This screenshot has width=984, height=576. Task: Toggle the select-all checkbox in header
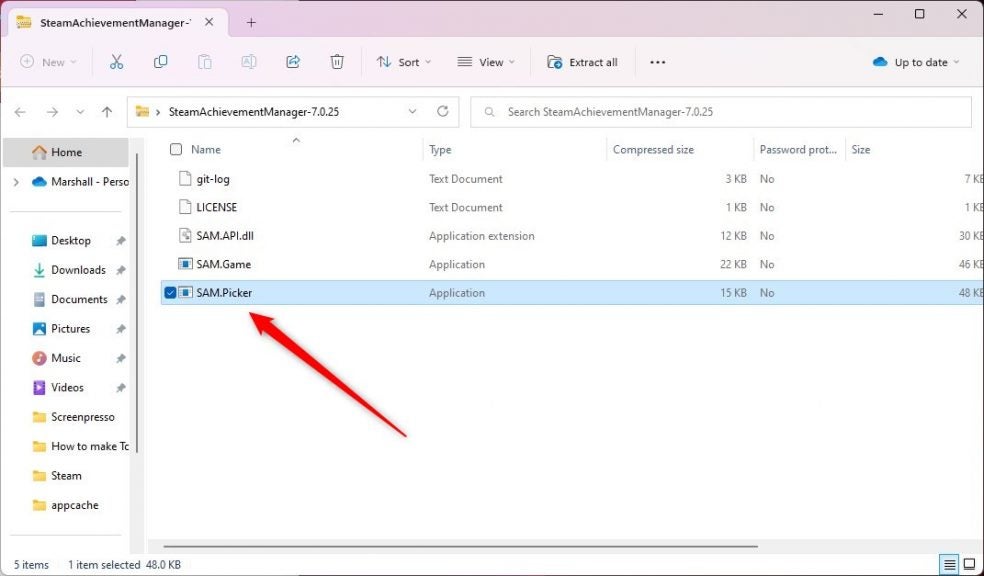(176, 150)
